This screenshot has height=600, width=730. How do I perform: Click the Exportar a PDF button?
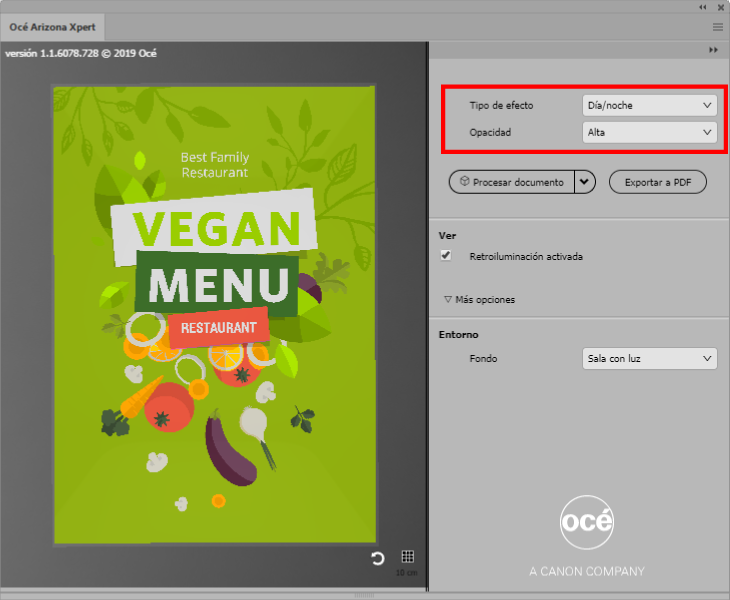coord(657,182)
